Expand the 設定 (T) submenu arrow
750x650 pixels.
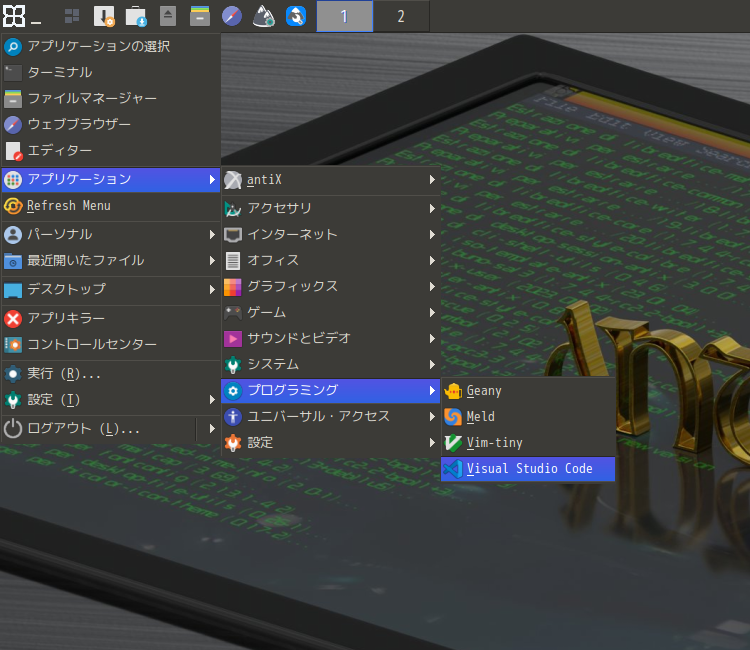pyautogui.click(x=212, y=399)
